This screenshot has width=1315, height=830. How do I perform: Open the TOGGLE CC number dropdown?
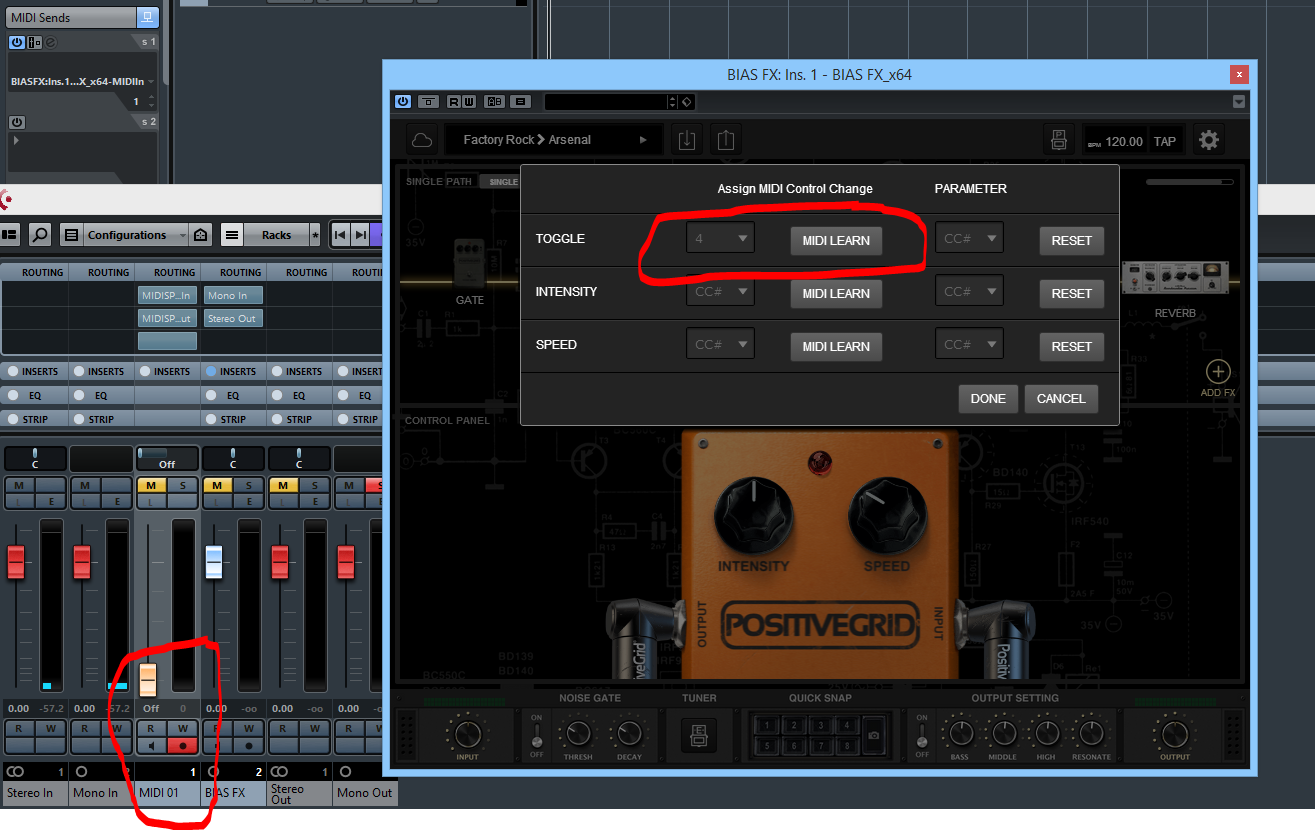click(x=720, y=238)
